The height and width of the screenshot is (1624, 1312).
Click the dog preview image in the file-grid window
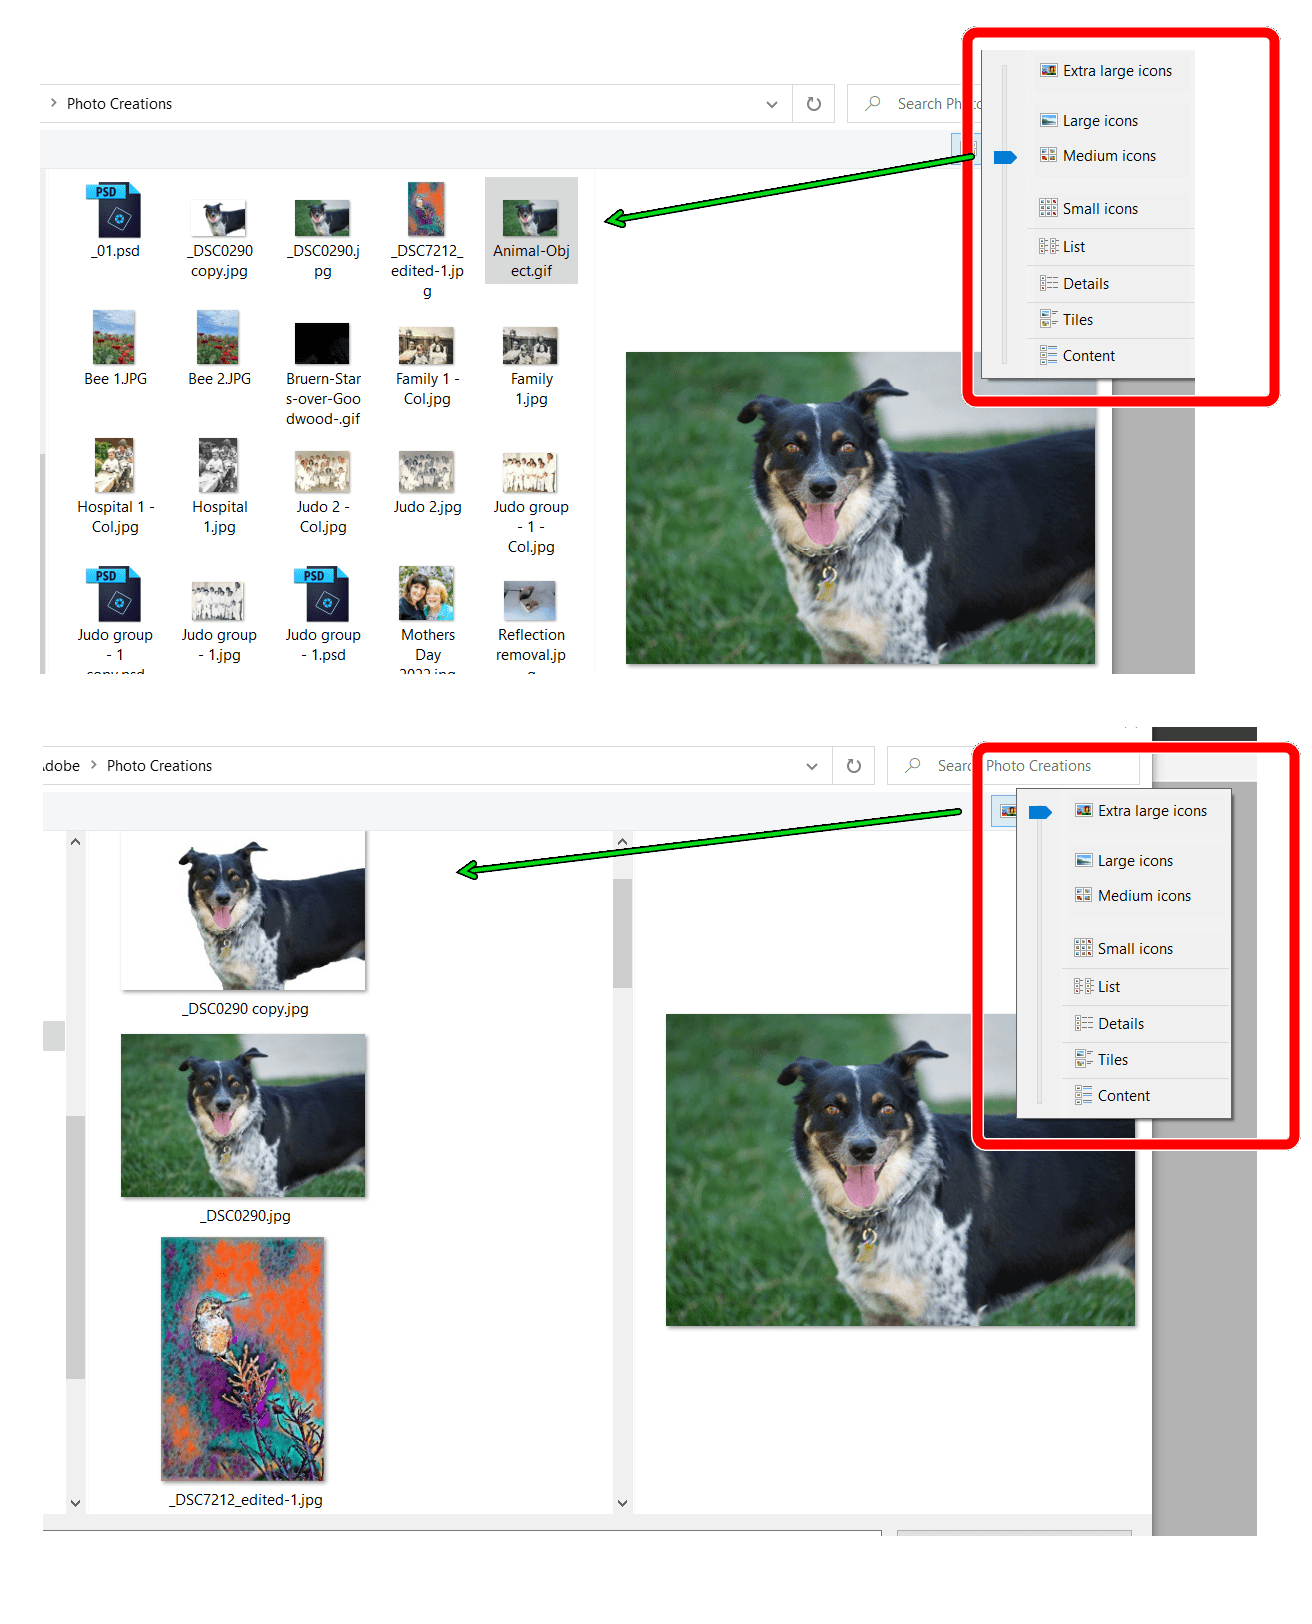[860, 508]
